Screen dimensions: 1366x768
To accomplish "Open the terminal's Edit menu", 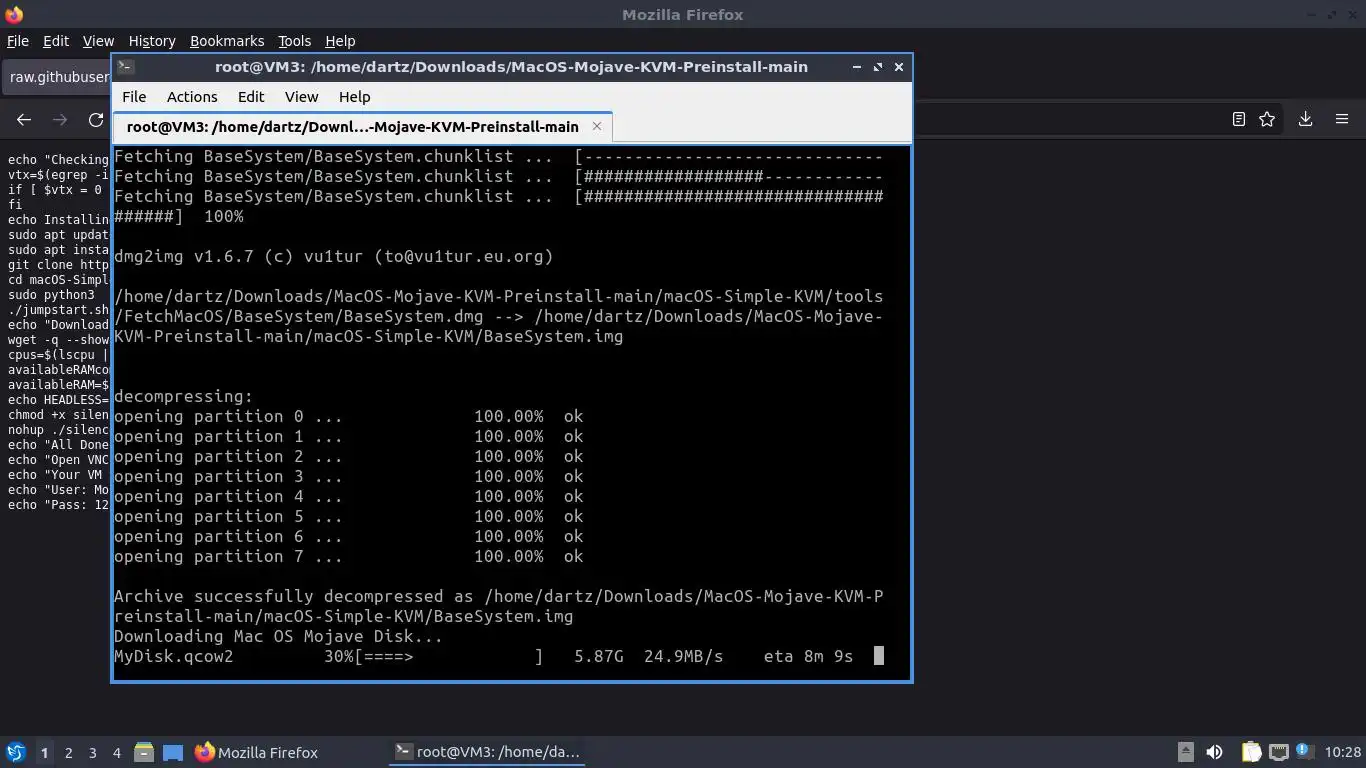I will pos(251,97).
